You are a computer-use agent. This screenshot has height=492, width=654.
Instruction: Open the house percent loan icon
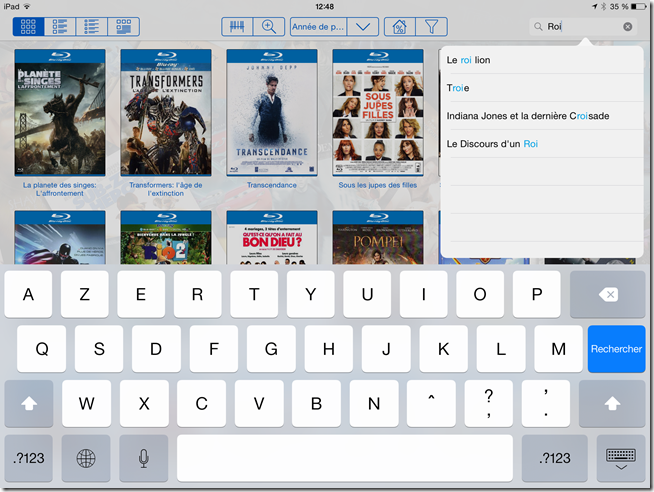400,27
